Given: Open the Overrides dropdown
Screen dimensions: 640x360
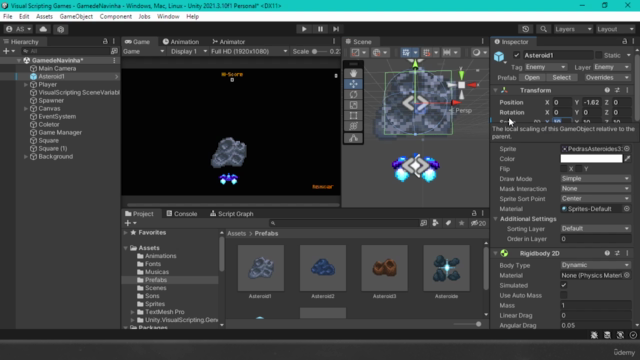Looking at the screenshot, I should pos(607,78).
